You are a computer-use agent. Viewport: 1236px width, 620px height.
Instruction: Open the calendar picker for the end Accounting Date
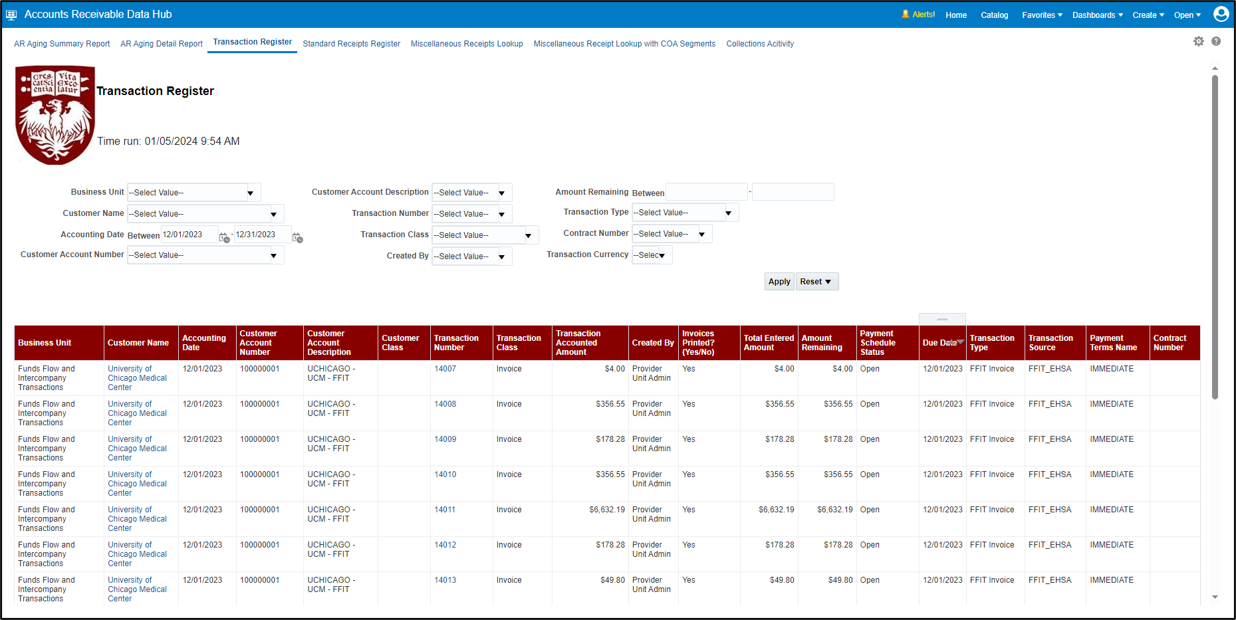(297, 236)
